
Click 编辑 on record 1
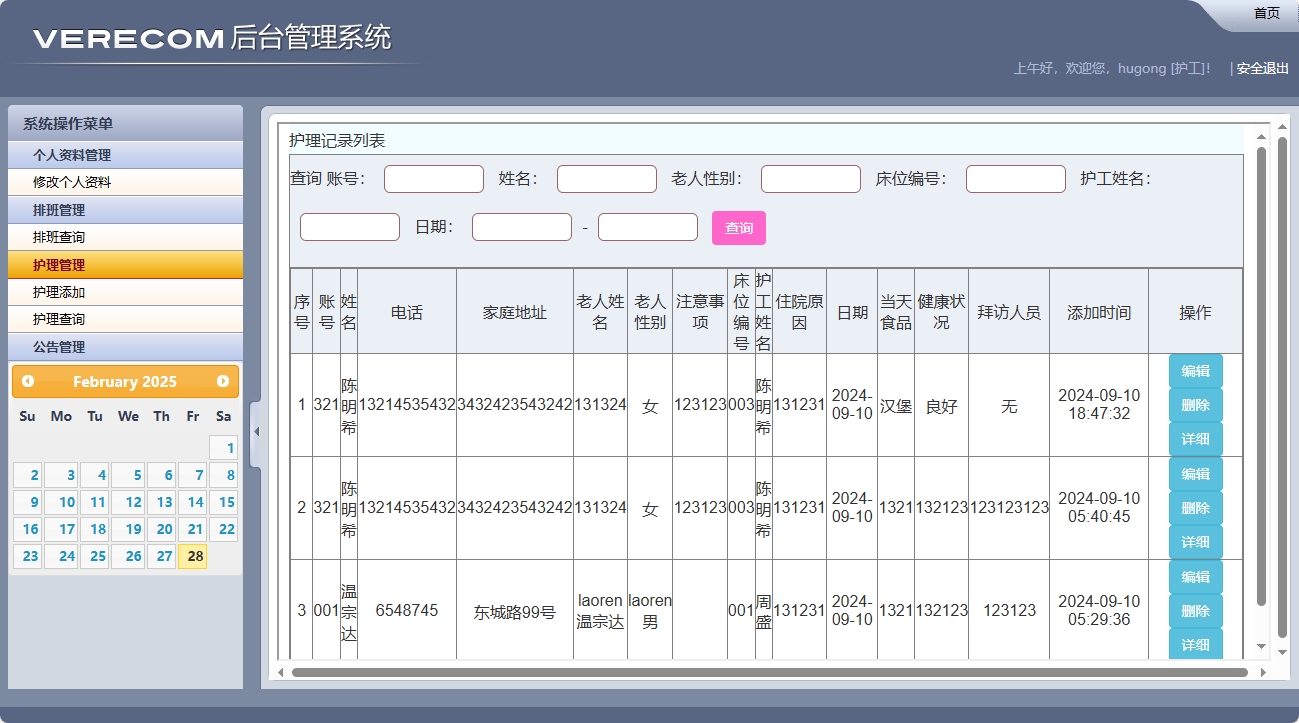tap(1196, 370)
